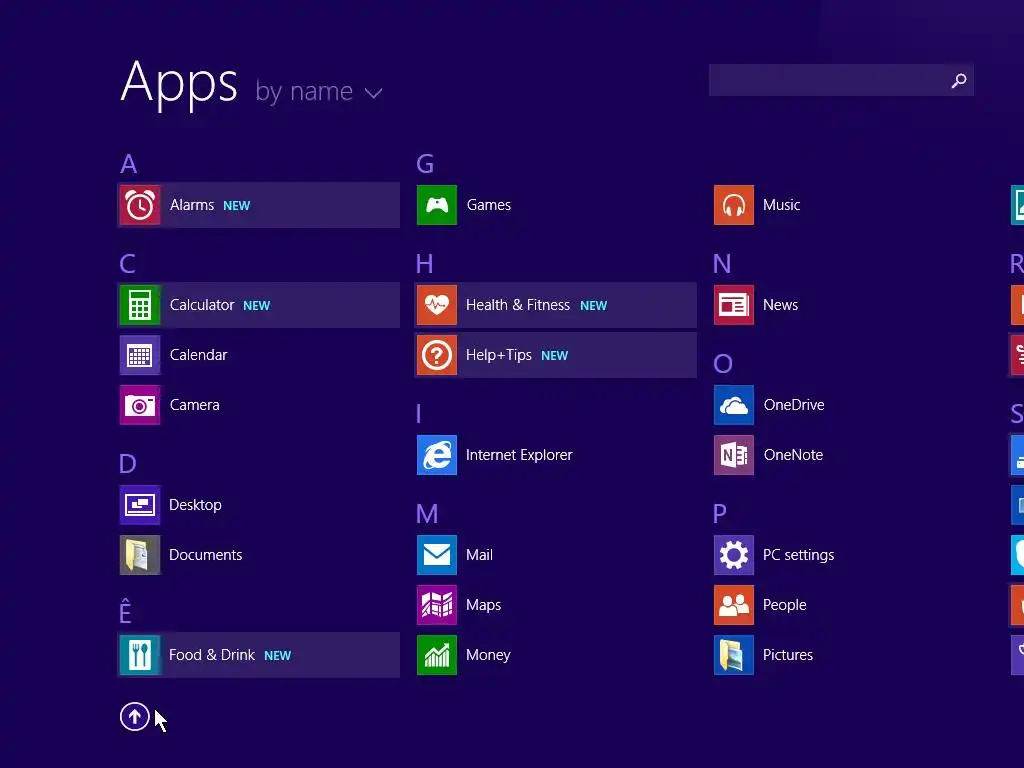1024x768 pixels.
Task: Launch the Calculator tile icon
Action: pos(140,305)
